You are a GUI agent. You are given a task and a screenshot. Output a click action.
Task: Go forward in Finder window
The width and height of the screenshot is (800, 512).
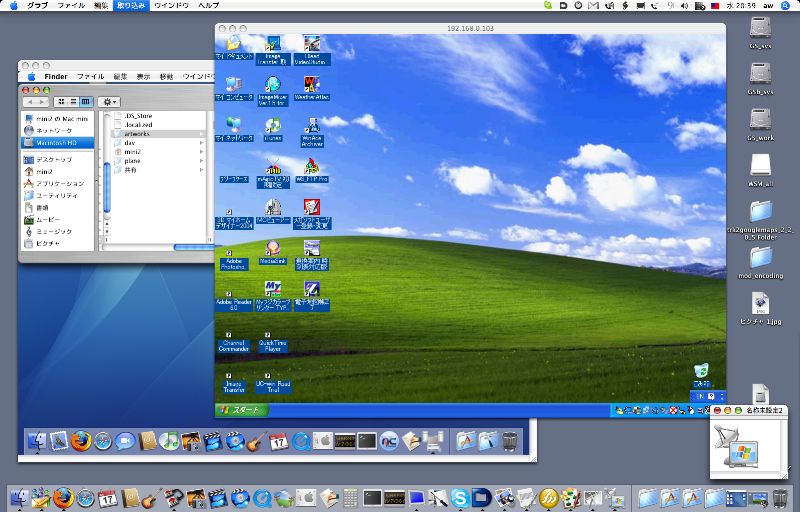(x=42, y=102)
